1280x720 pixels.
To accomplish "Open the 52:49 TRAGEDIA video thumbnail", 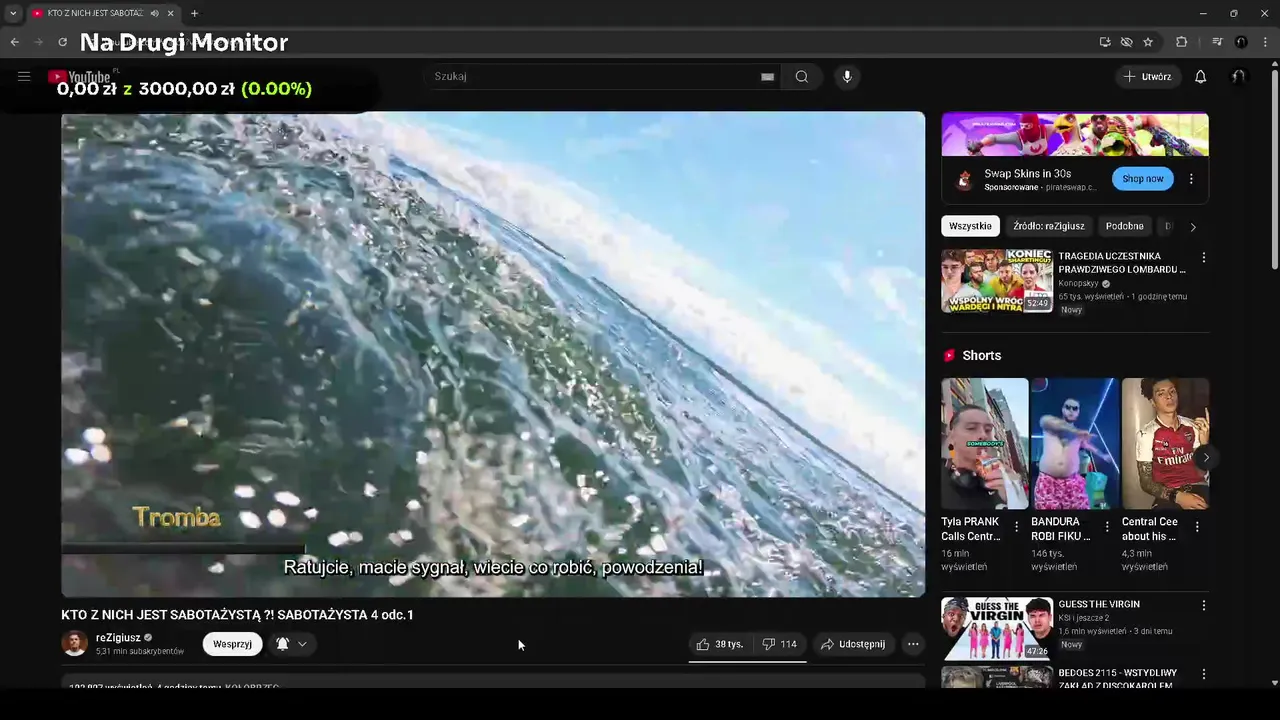I will tap(997, 281).
